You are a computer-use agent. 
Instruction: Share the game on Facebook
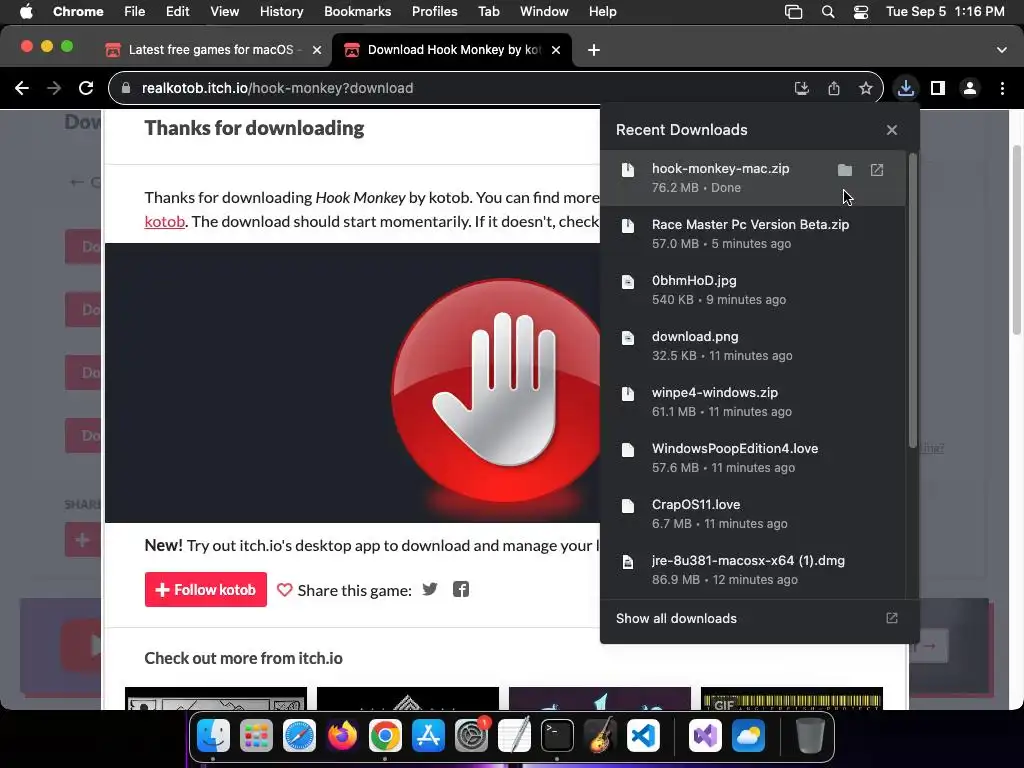pyautogui.click(x=461, y=590)
